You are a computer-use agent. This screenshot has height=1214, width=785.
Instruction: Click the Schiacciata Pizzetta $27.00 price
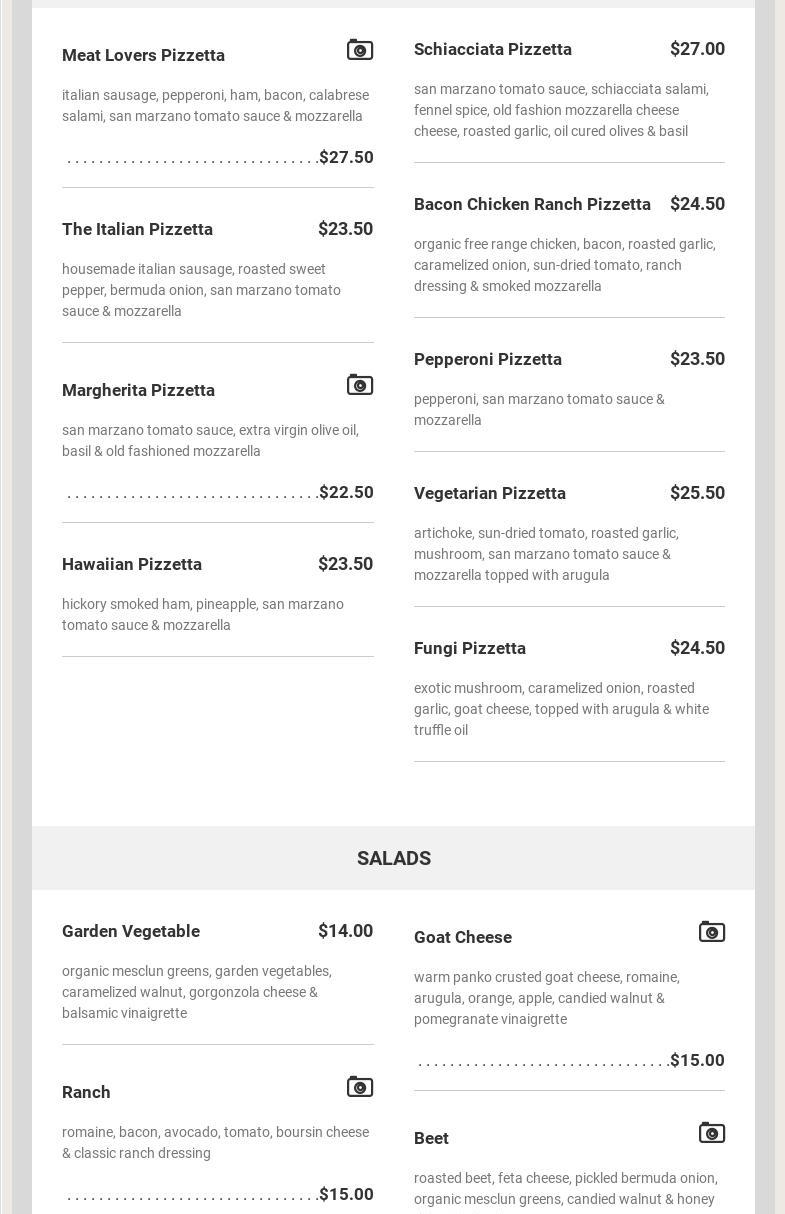coord(697,49)
